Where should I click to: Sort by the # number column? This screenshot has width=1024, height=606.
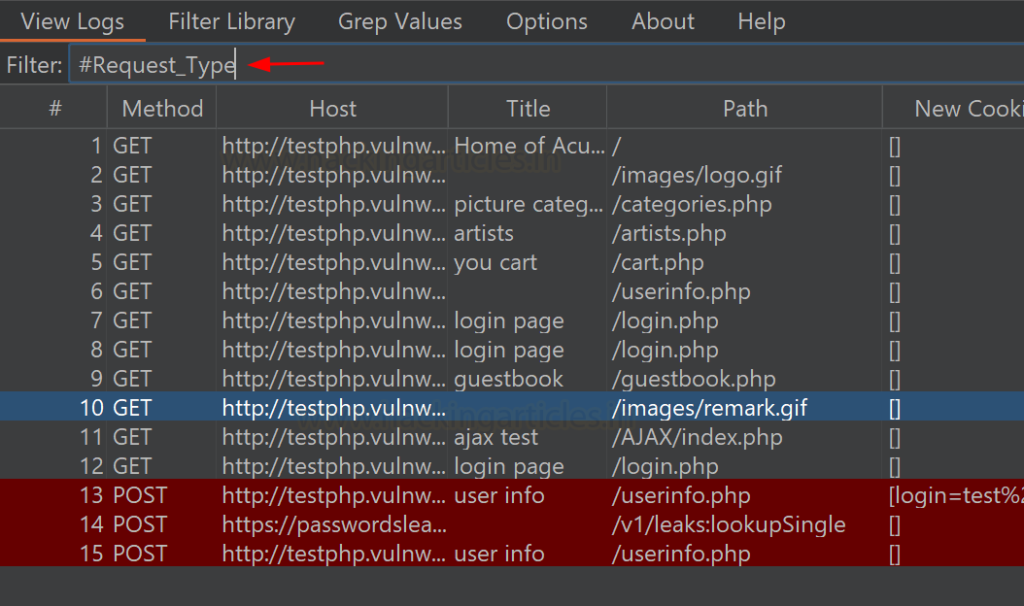point(55,108)
